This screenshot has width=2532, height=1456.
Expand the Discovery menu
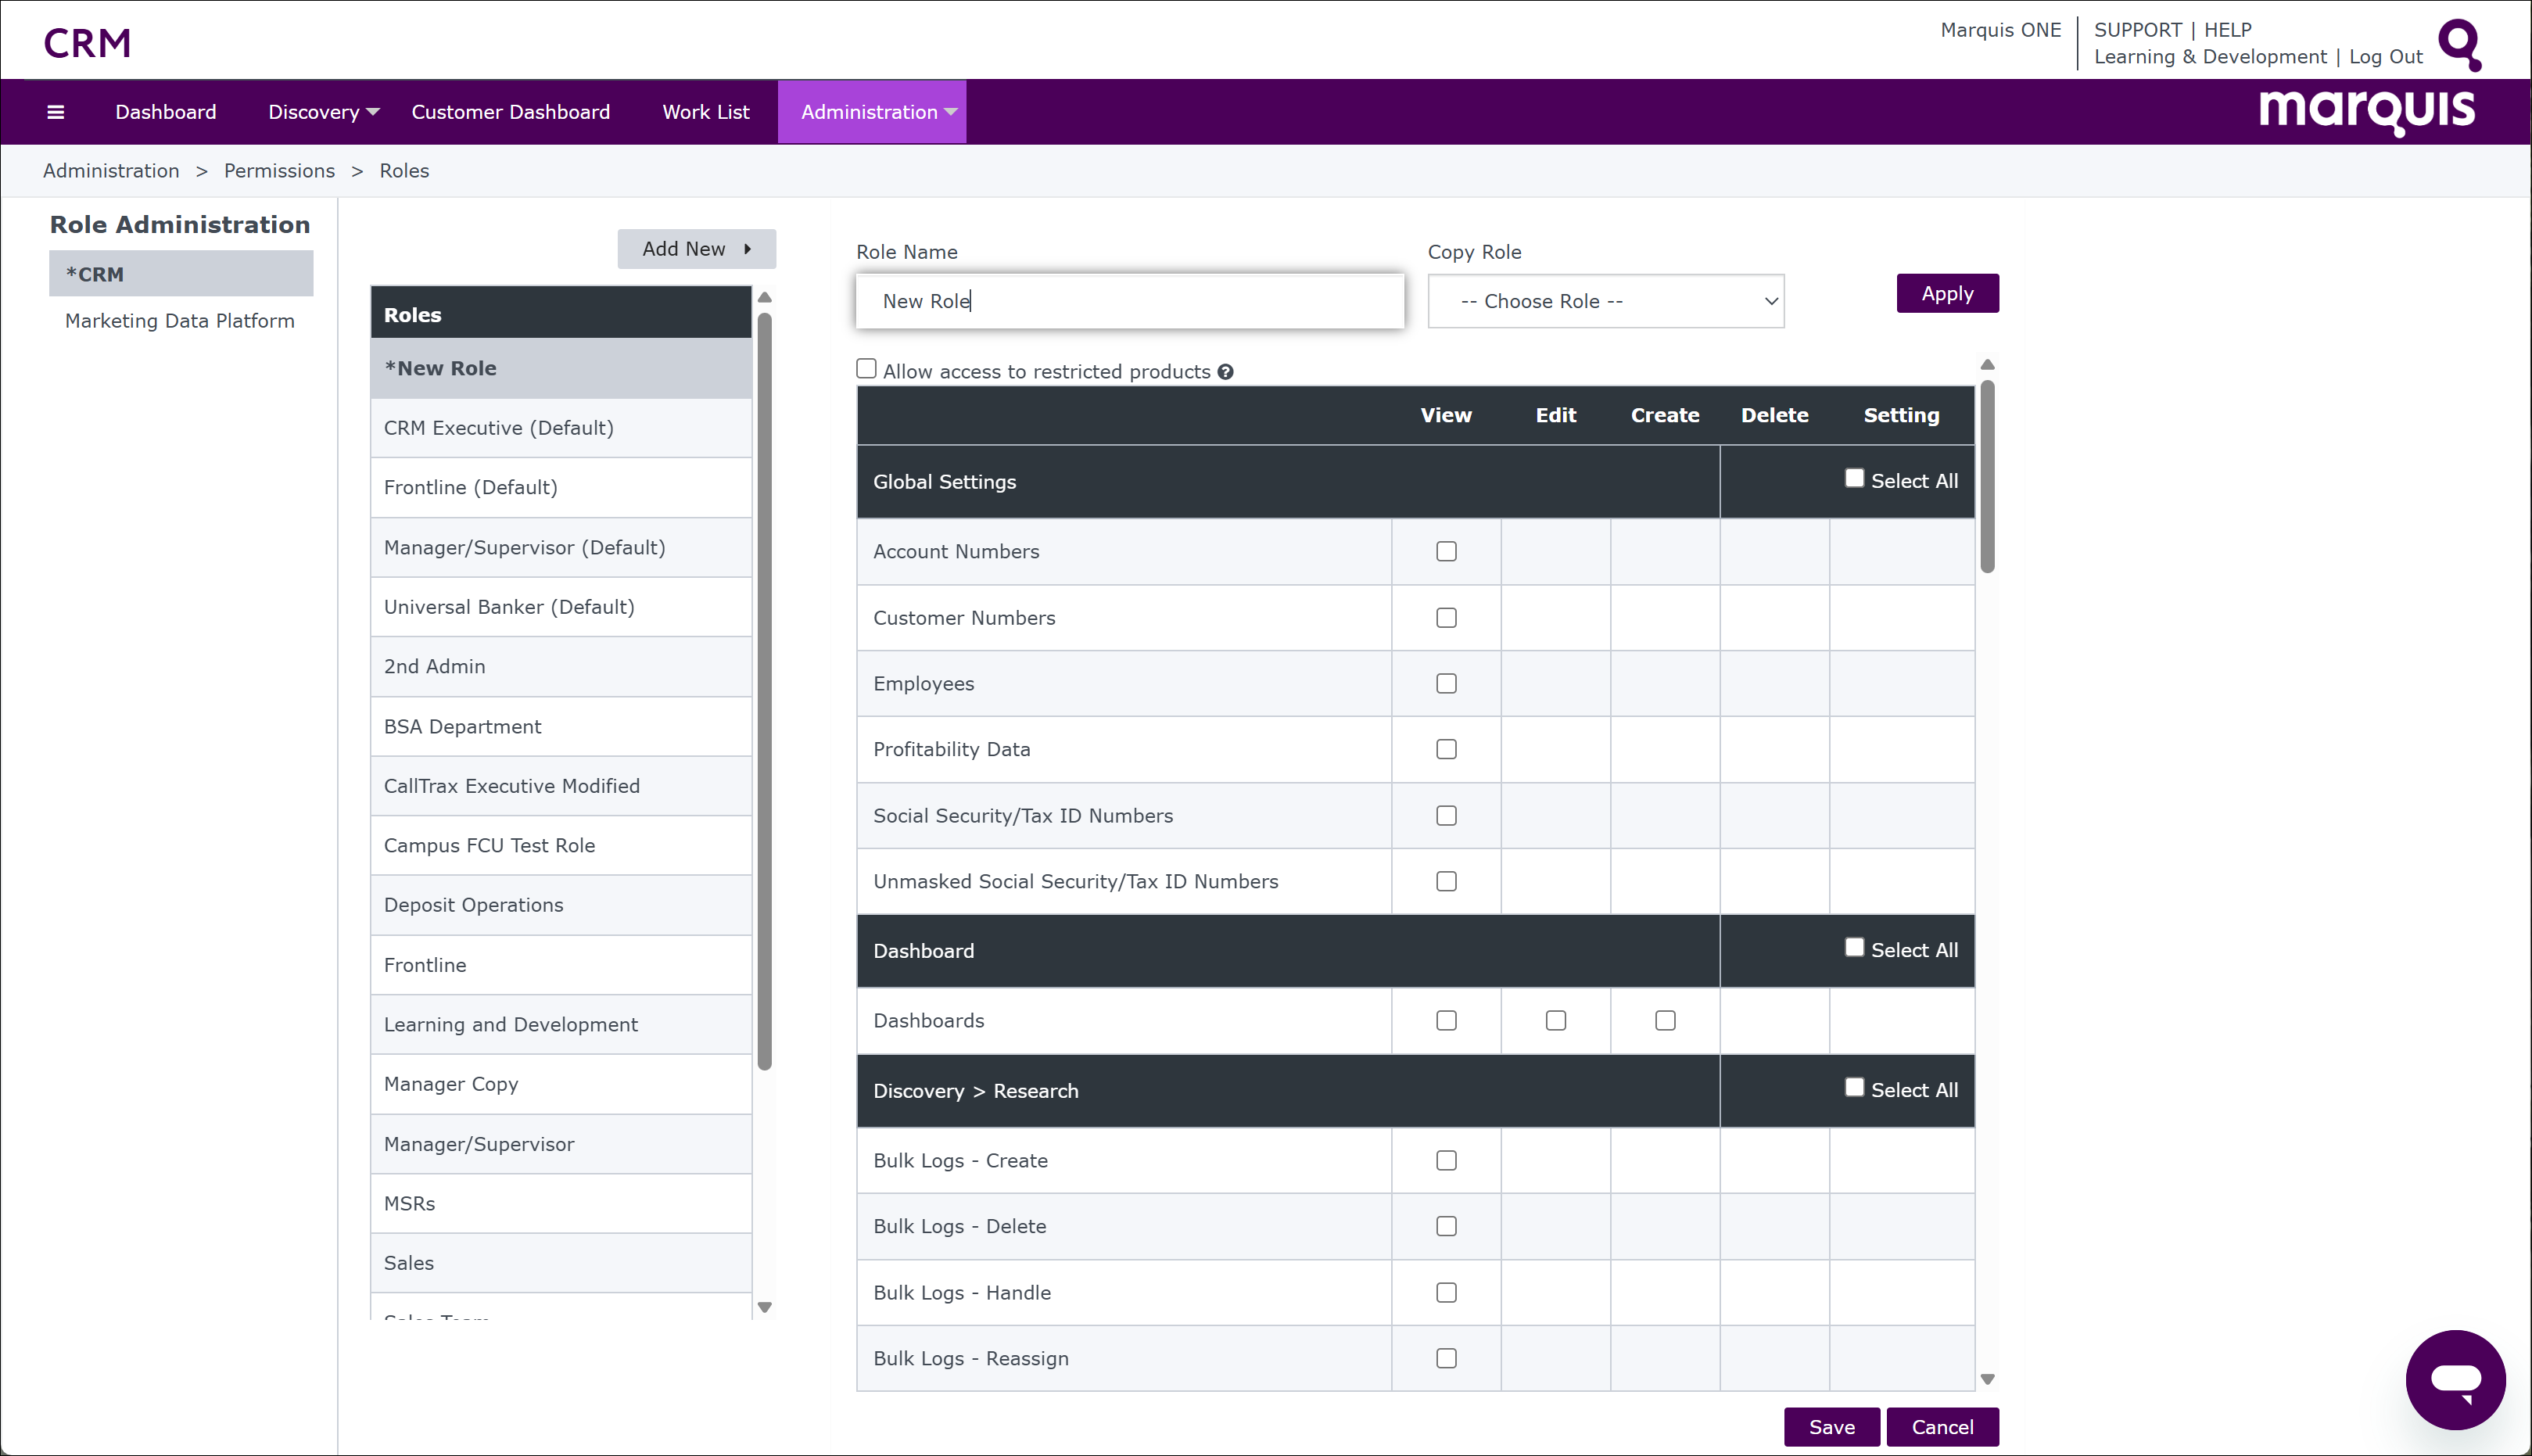click(323, 112)
